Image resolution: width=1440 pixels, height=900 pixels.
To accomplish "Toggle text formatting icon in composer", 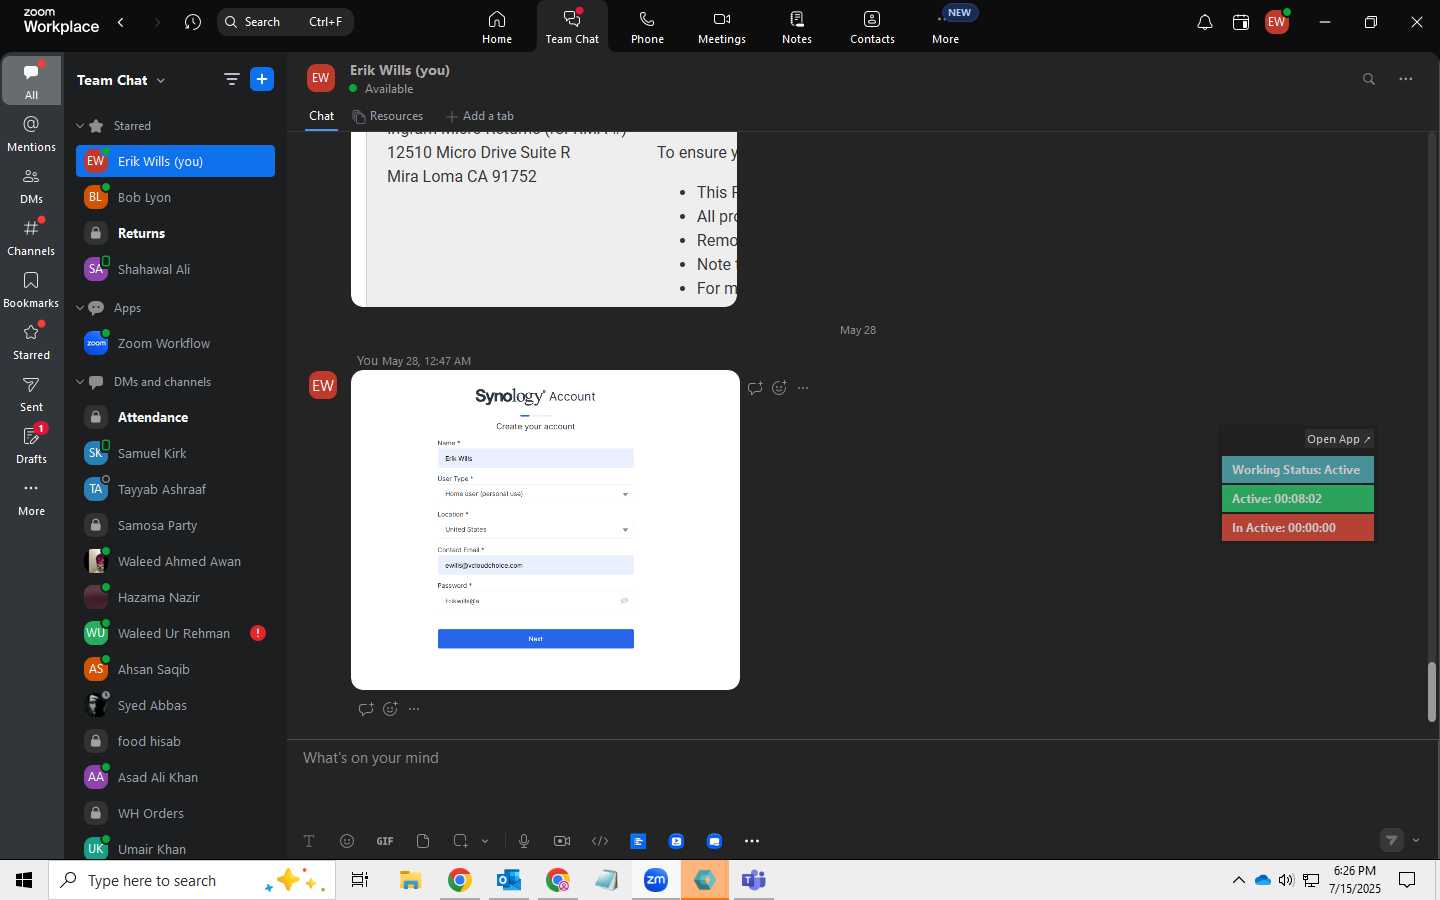I will pyautogui.click(x=309, y=841).
